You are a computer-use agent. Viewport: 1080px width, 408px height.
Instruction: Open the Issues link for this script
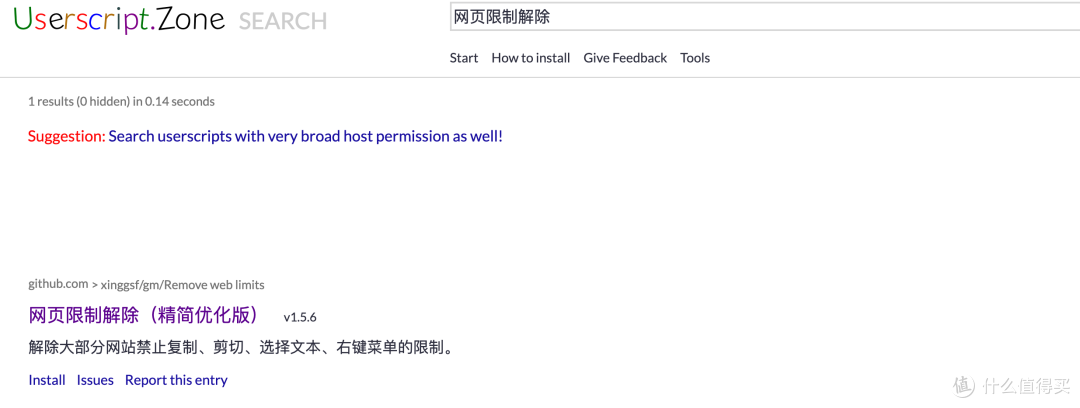click(95, 380)
